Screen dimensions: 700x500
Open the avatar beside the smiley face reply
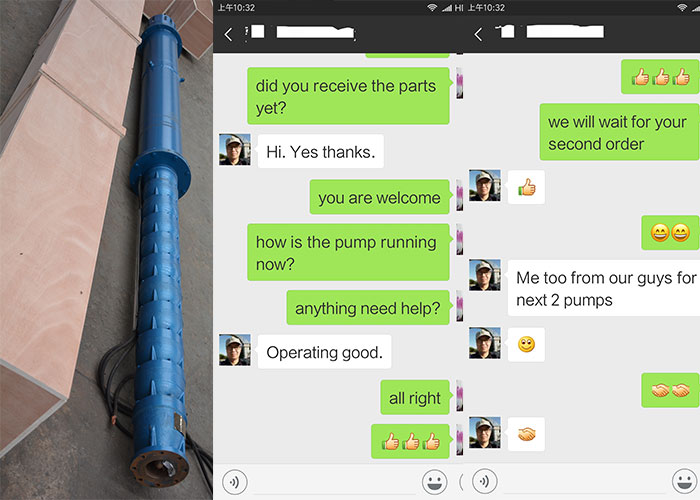(485, 343)
